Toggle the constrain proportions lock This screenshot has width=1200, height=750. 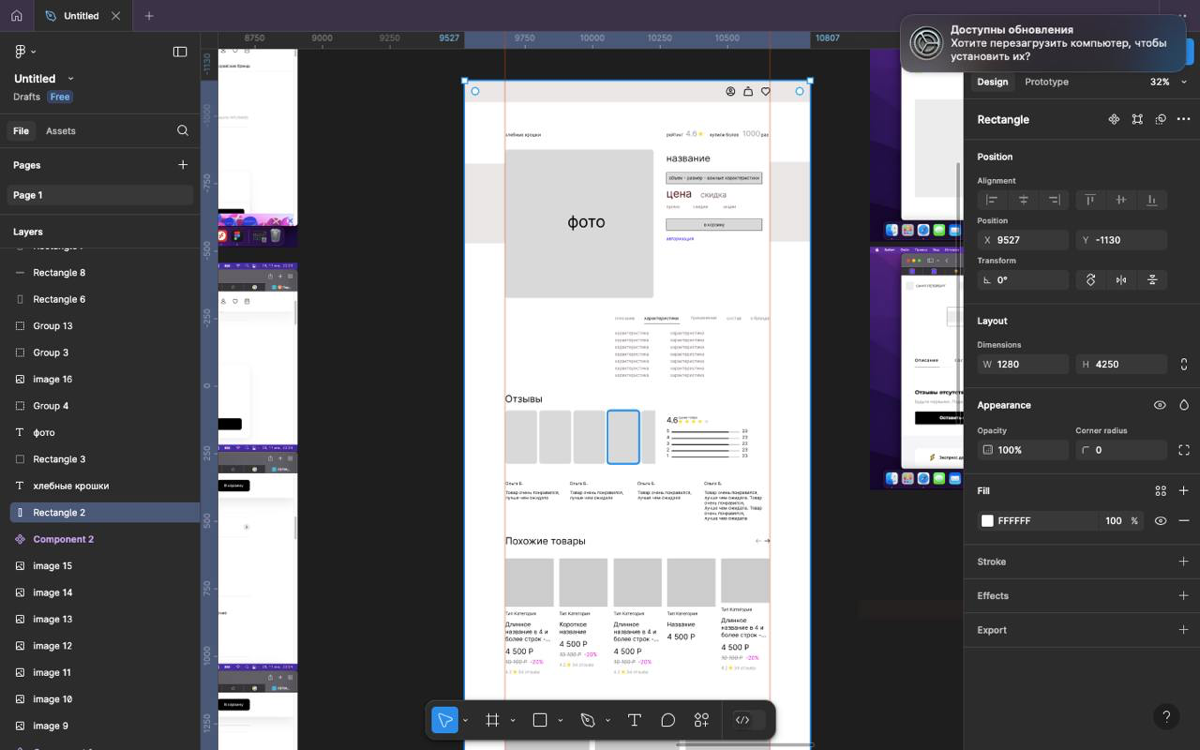pos(1184,364)
